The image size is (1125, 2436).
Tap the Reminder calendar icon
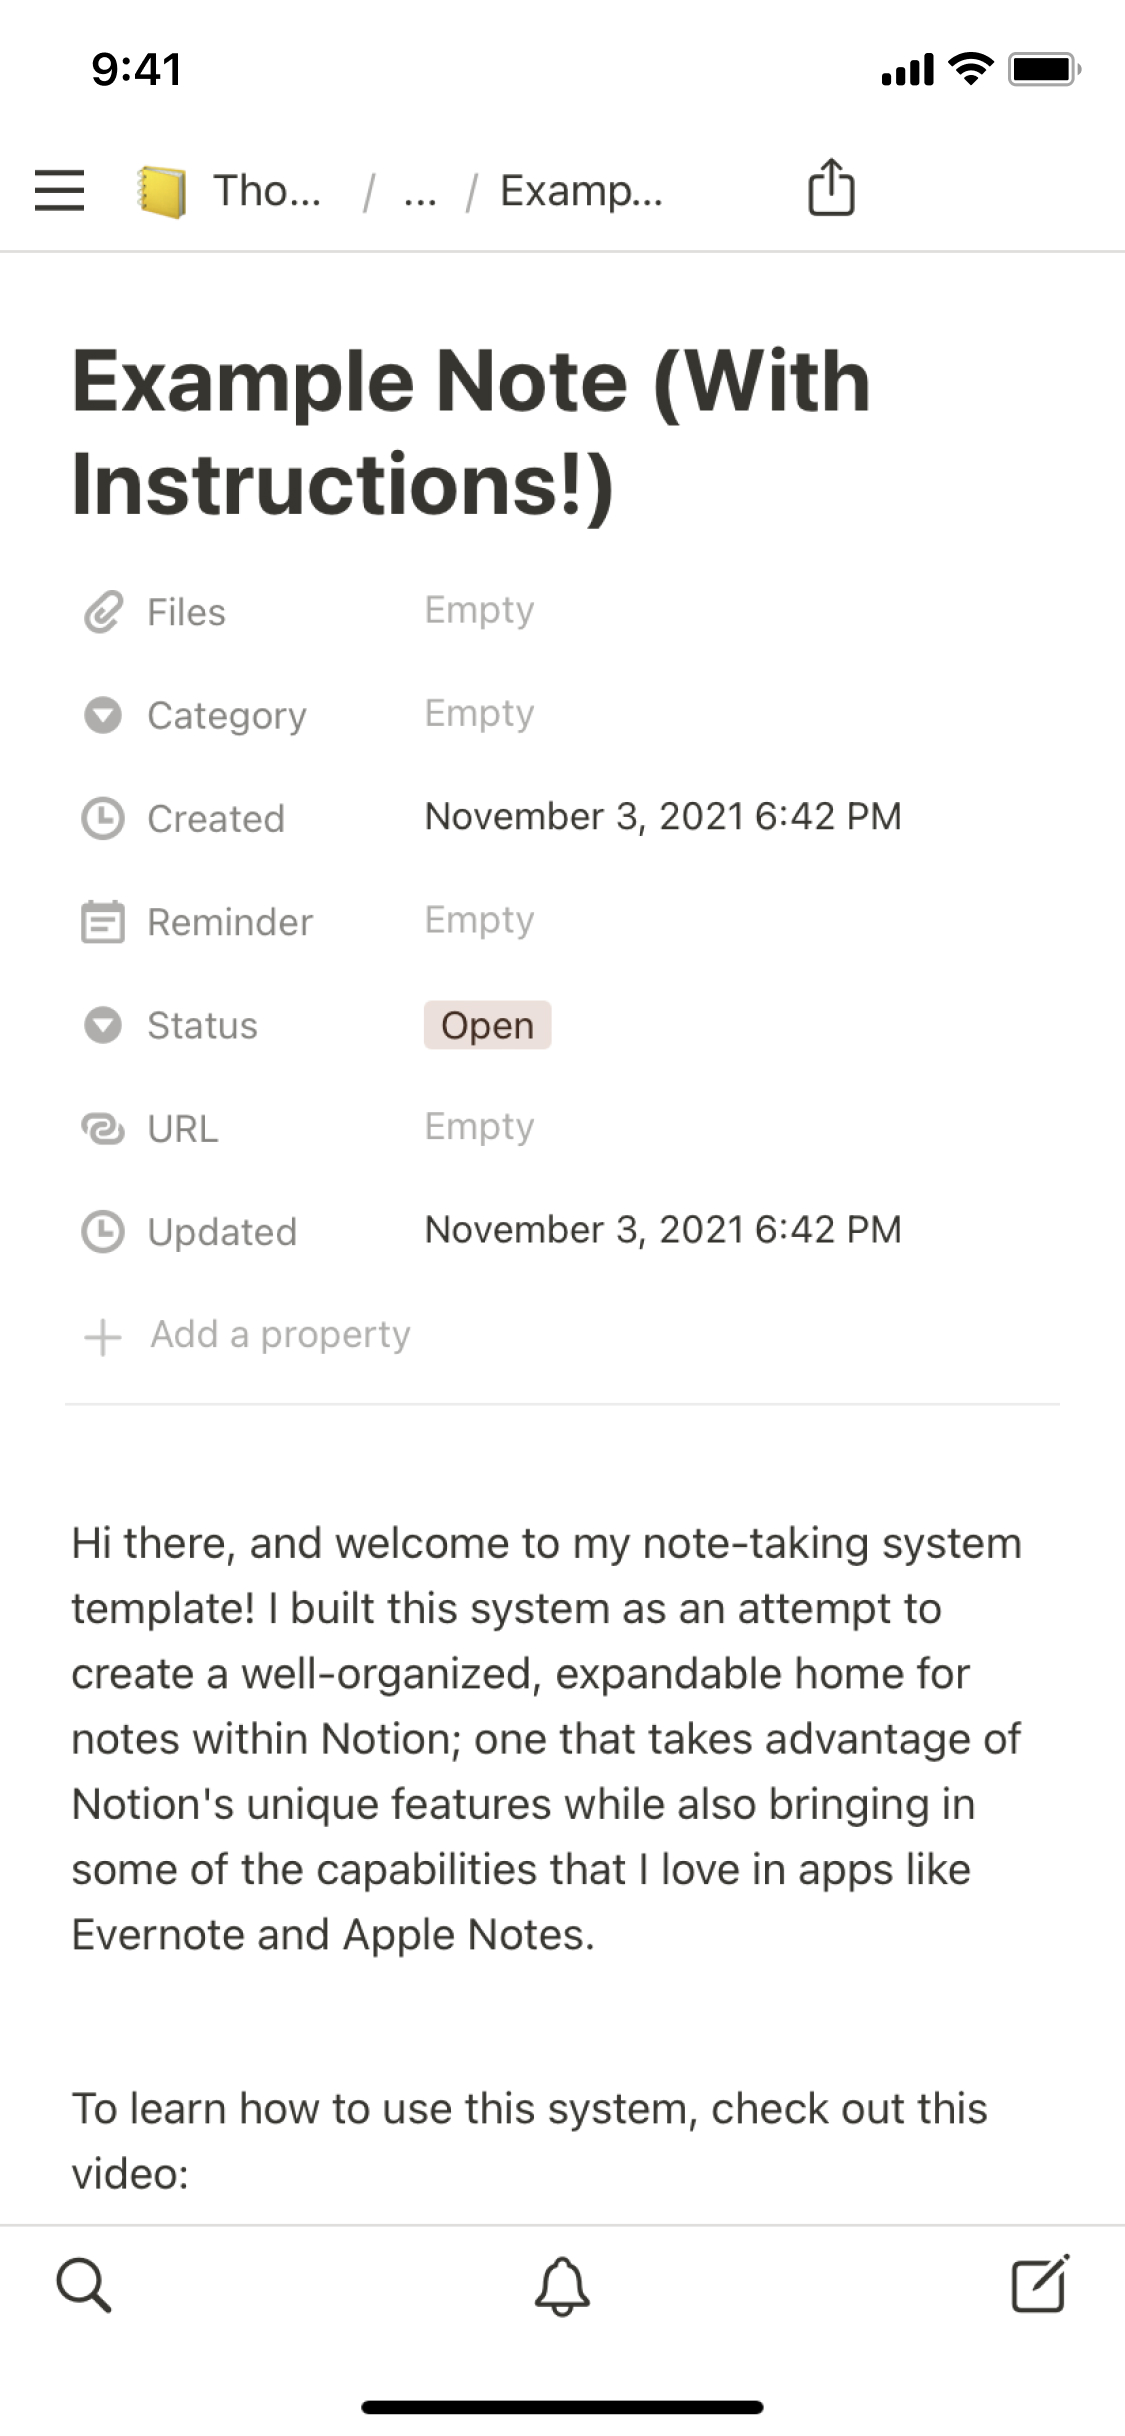point(102,922)
